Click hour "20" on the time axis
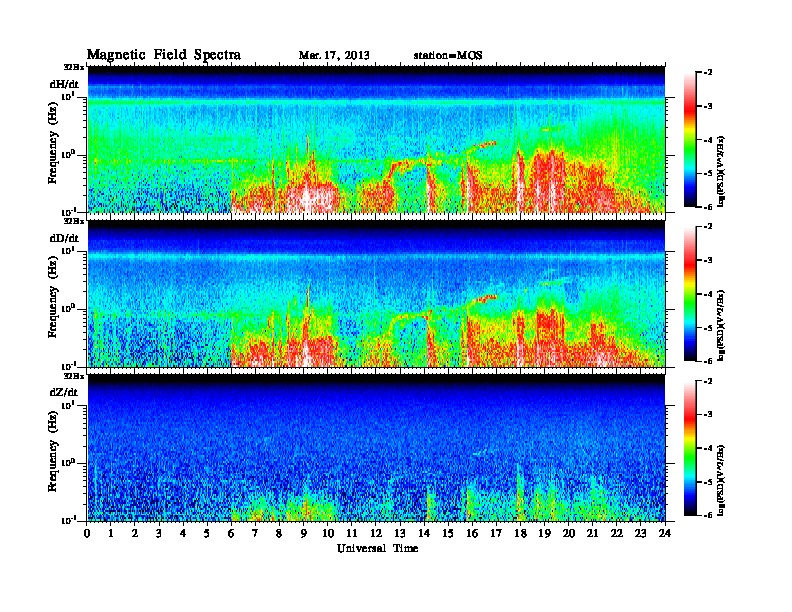Screen dimensions: 792x612 click(x=569, y=534)
